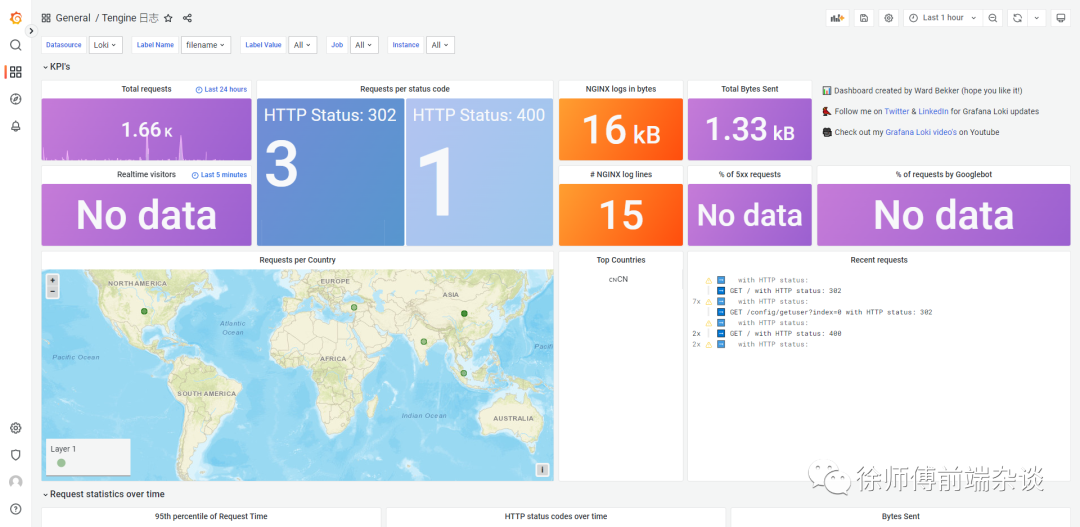Click GET / with HTTP status: 400 line
The height and width of the screenshot is (527, 1080).
(x=785, y=333)
